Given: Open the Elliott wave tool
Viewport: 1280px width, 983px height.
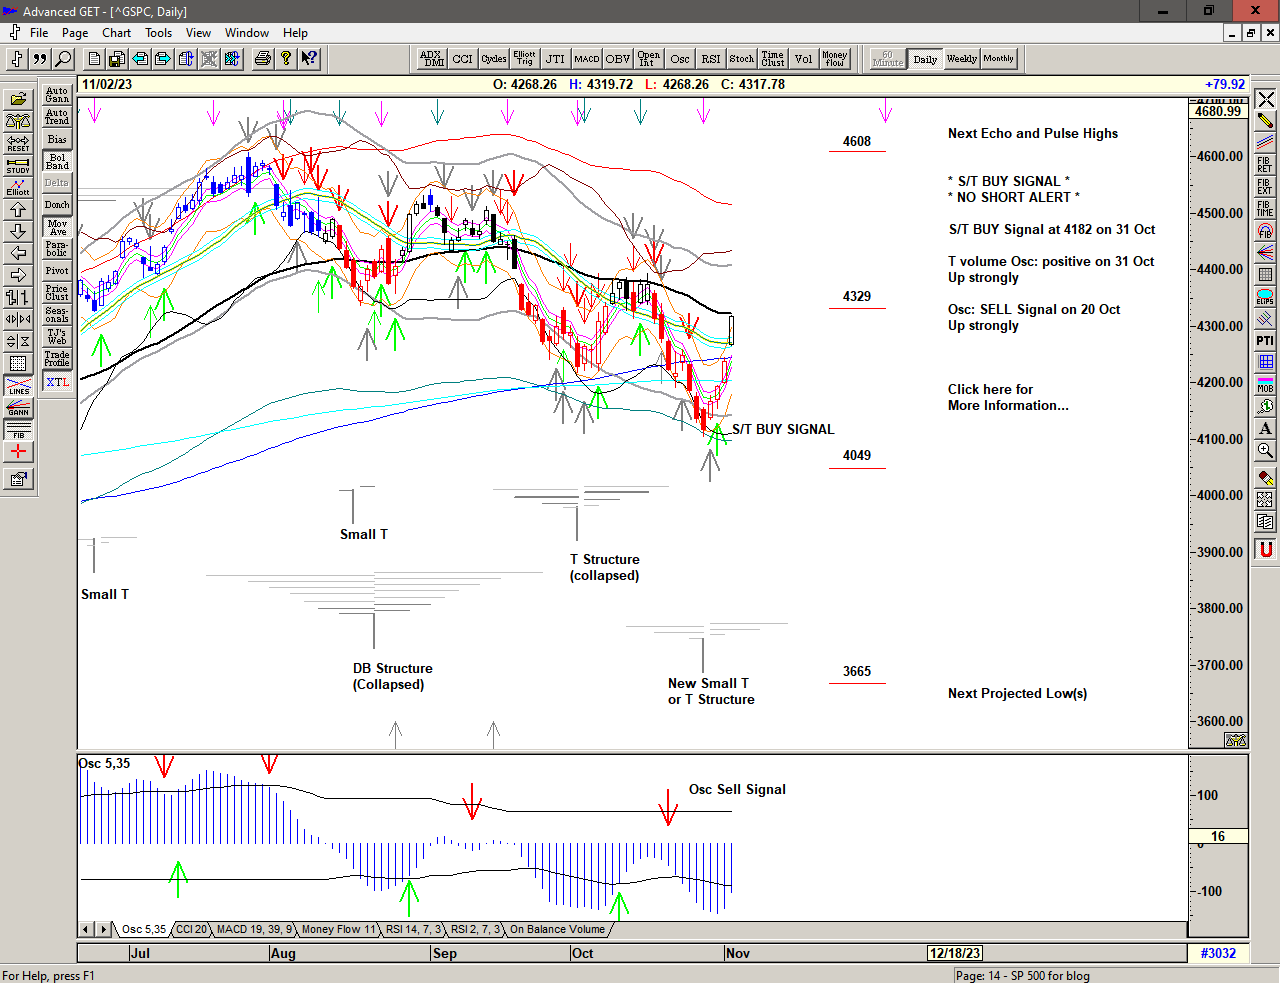Looking at the screenshot, I should [18, 187].
